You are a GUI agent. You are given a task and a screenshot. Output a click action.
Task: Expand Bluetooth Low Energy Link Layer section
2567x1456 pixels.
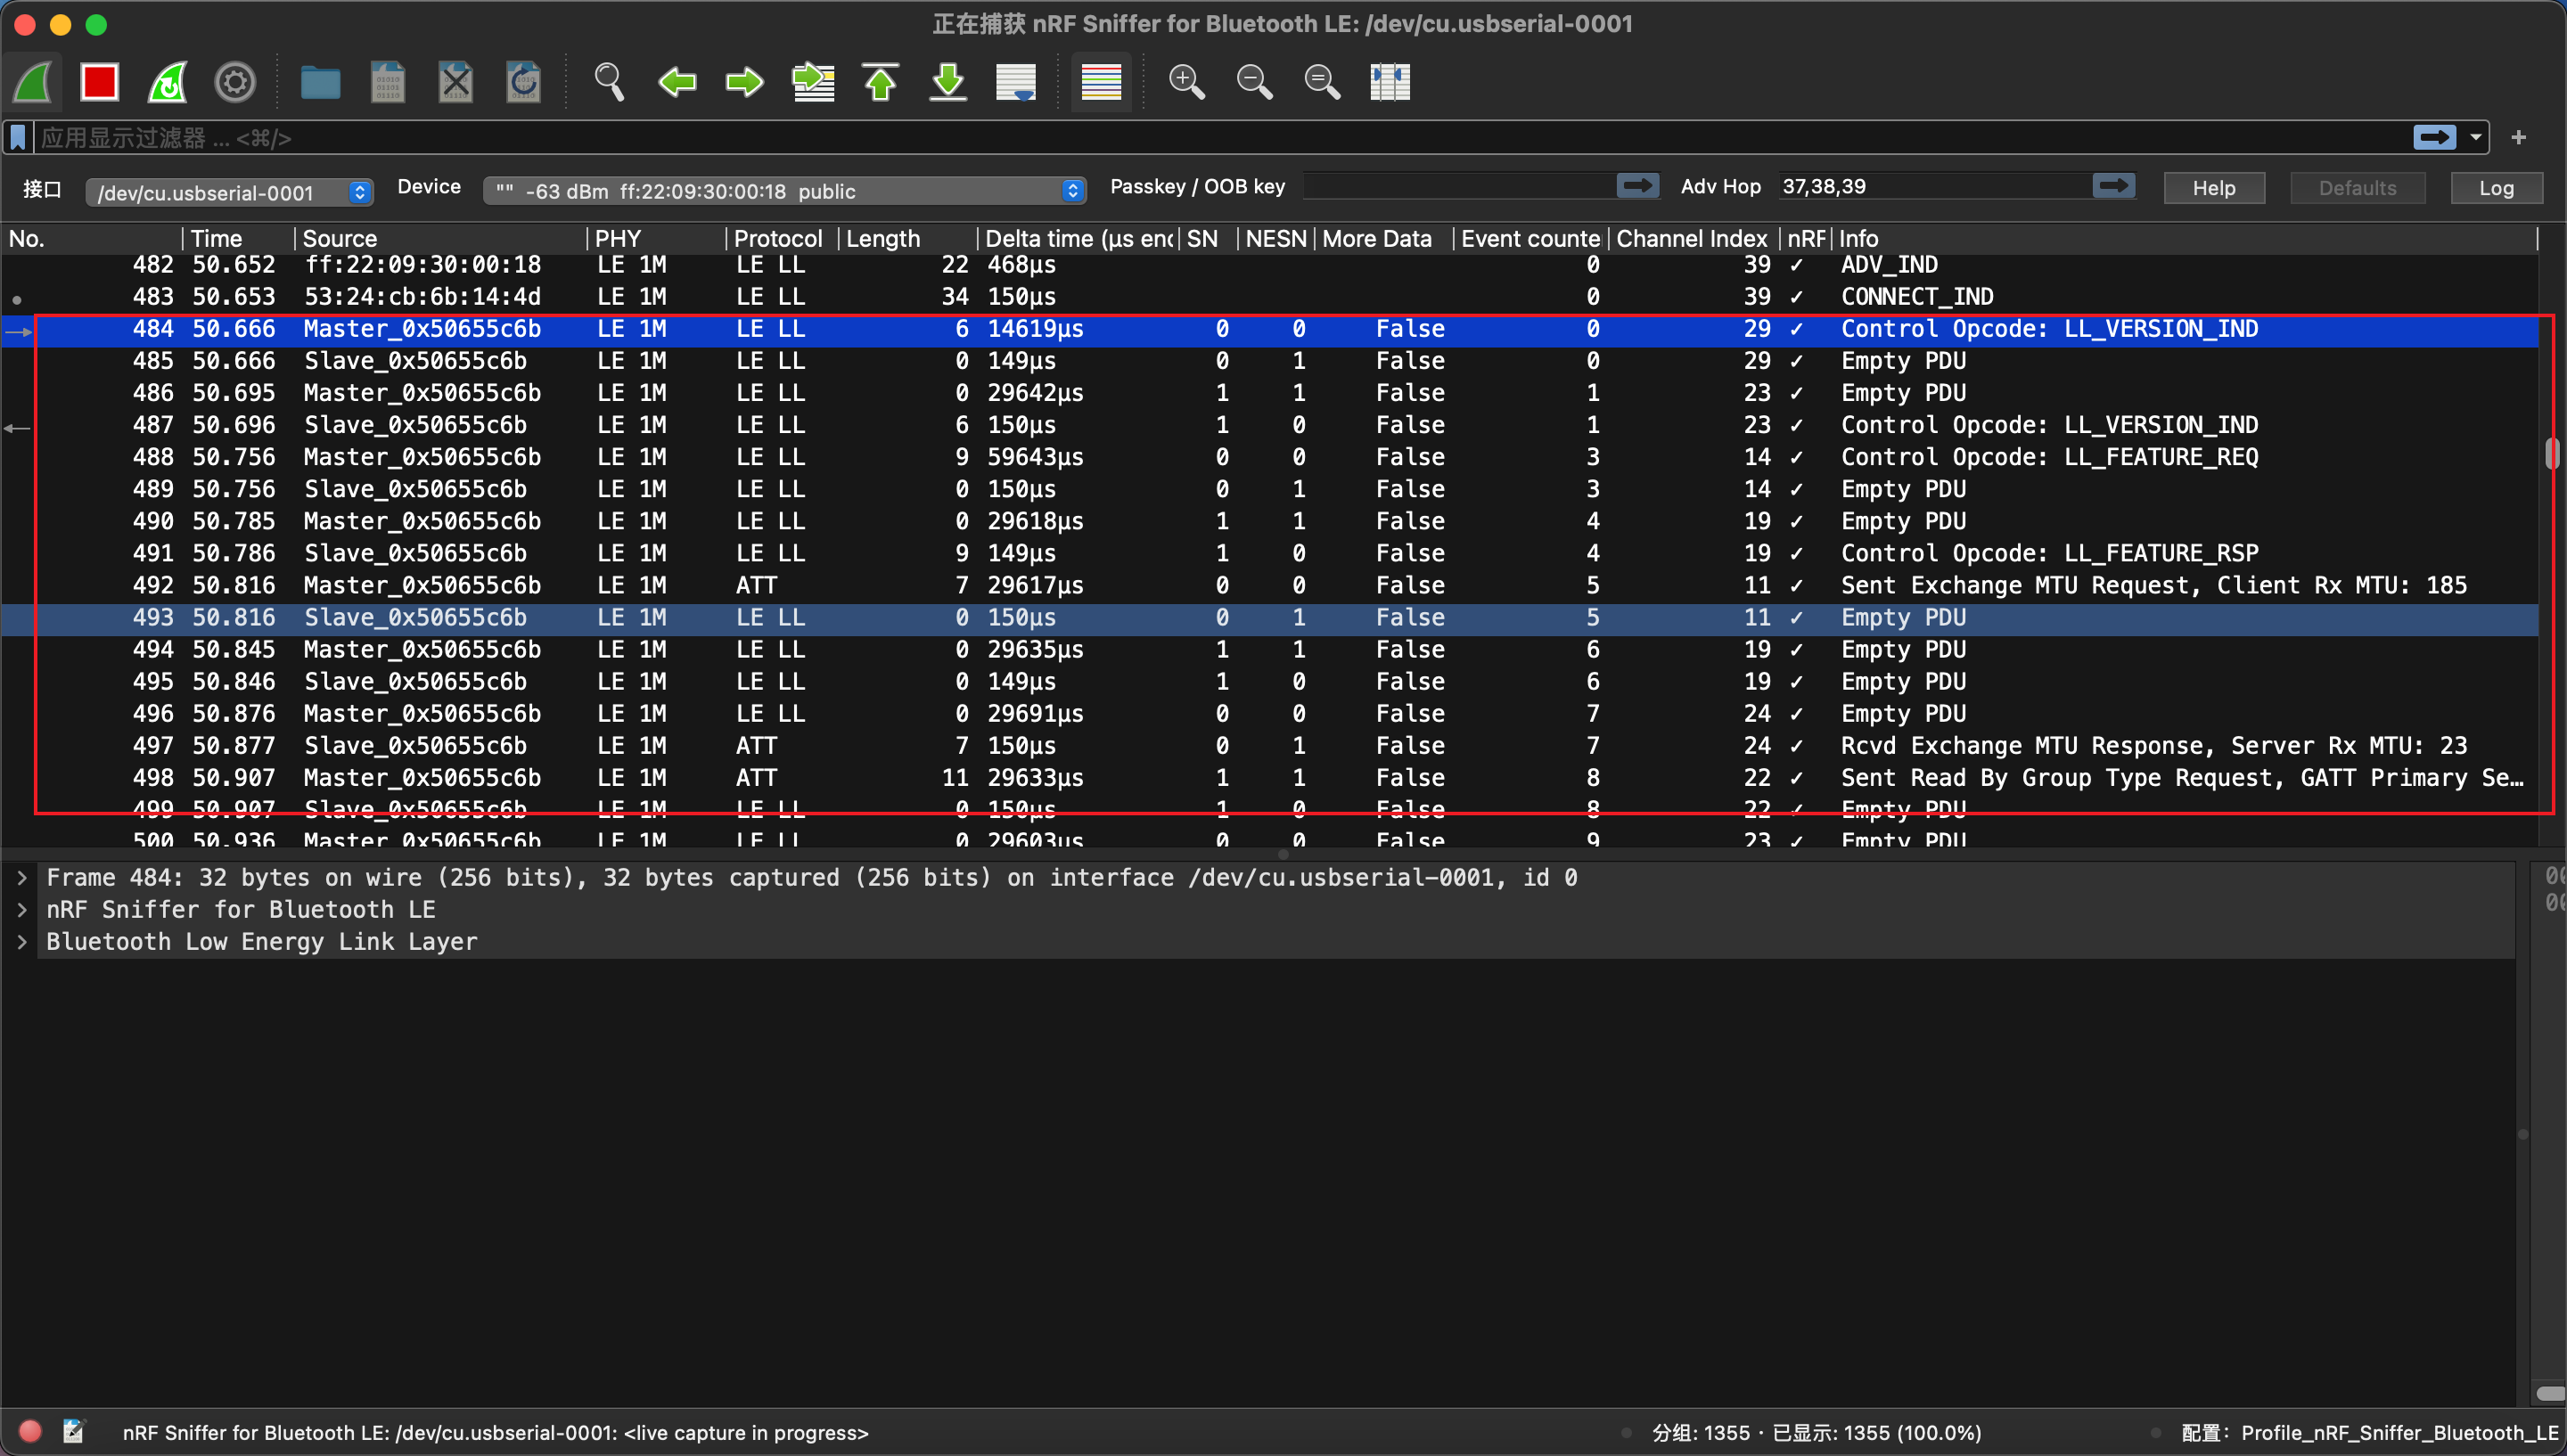22,941
